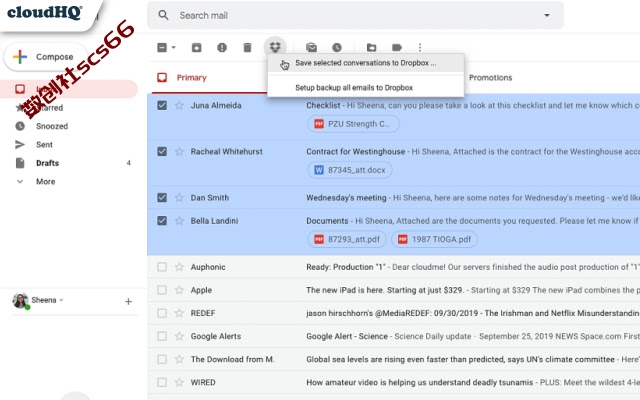
Task: Click the search magnifier icon
Action: pyautogui.click(x=163, y=16)
